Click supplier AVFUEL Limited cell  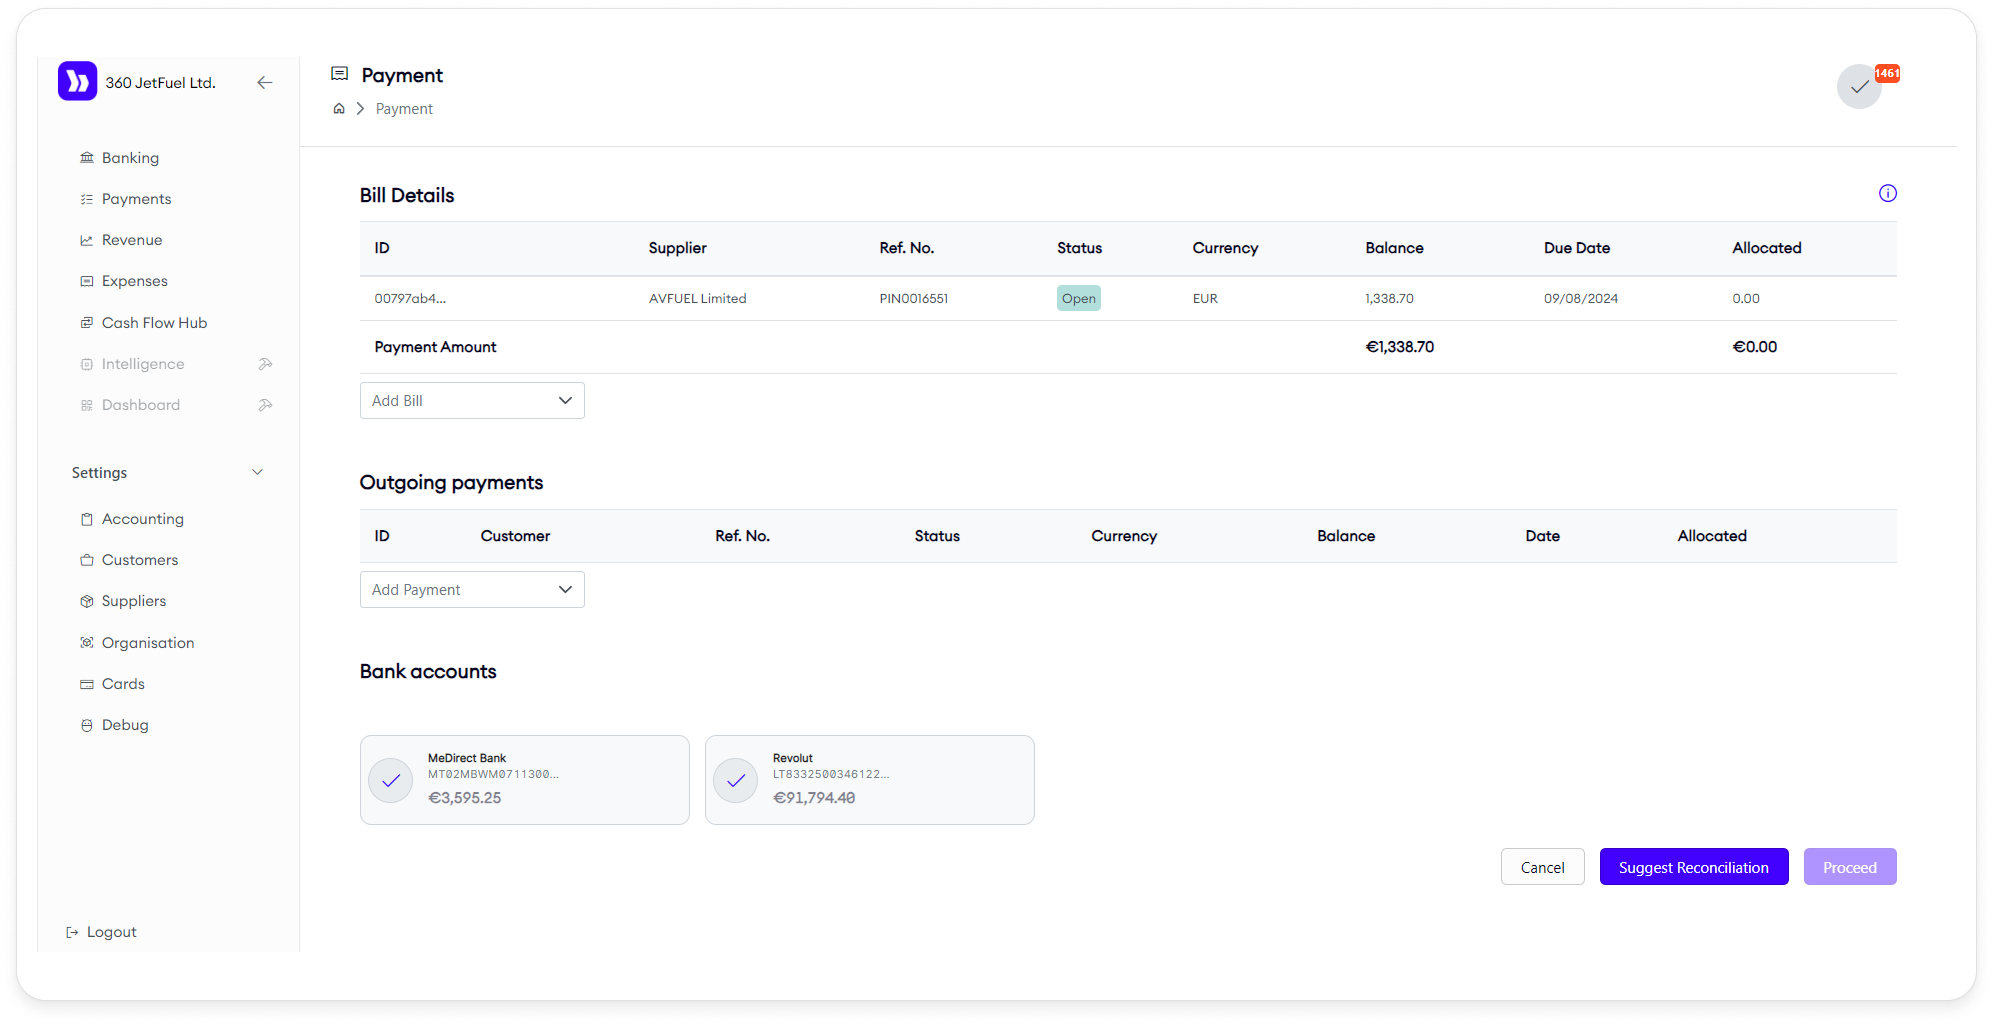(698, 298)
